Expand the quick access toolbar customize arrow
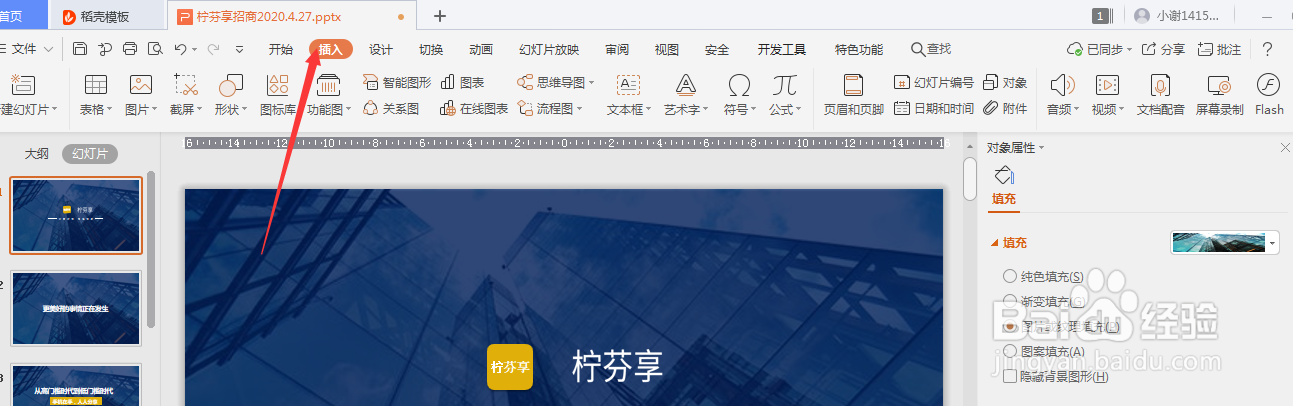 point(239,49)
